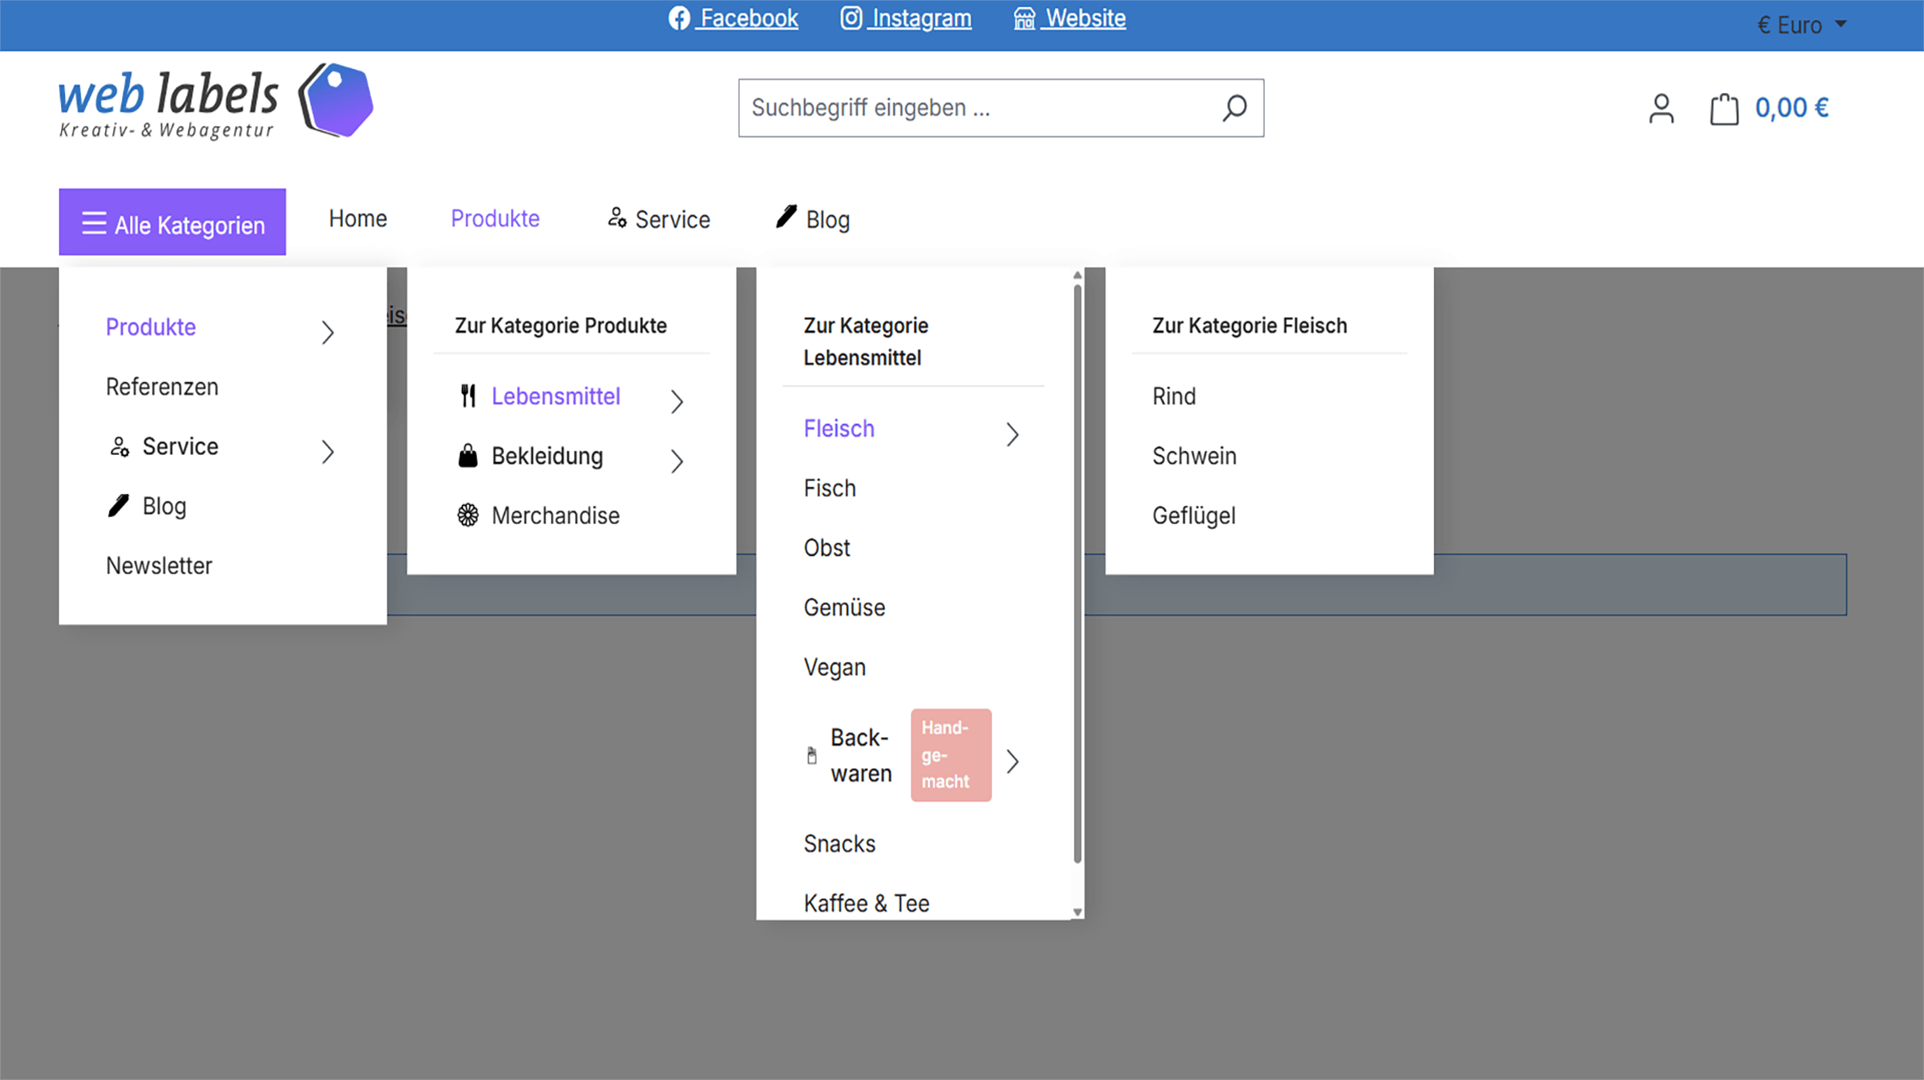Select the Merchandise category label
The height and width of the screenshot is (1080, 1924).
556,516
